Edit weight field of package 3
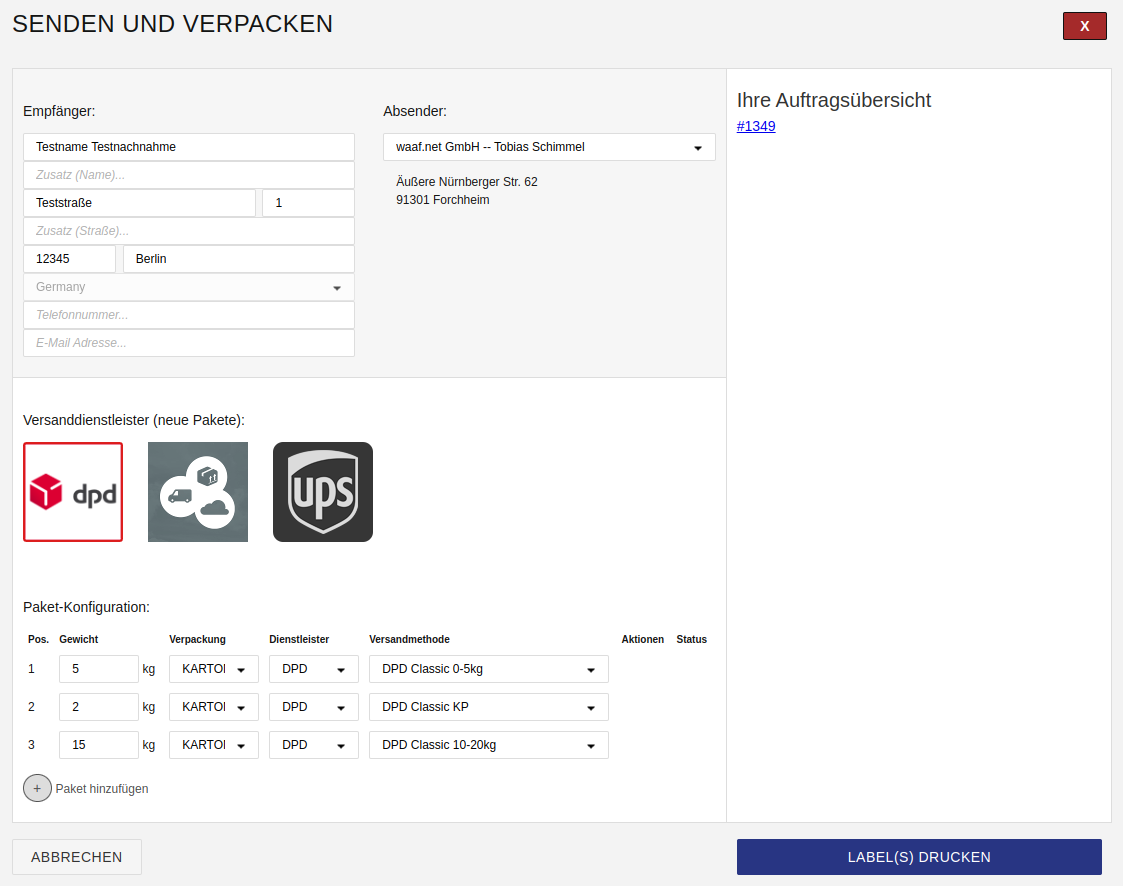Image resolution: width=1123 pixels, height=886 pixels. point(99,745)
